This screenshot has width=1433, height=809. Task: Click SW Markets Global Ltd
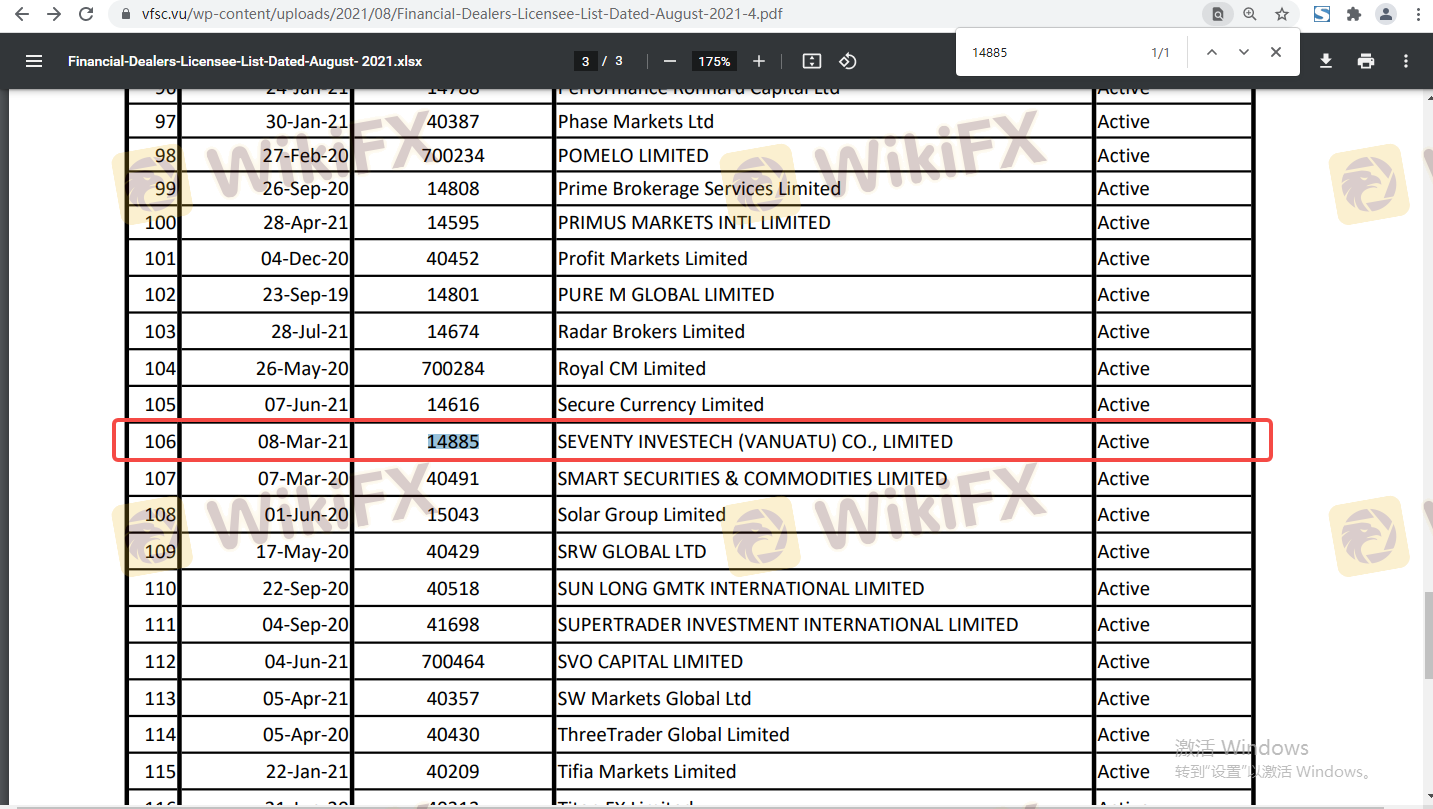pyautogui.click(x=654, y=699)
